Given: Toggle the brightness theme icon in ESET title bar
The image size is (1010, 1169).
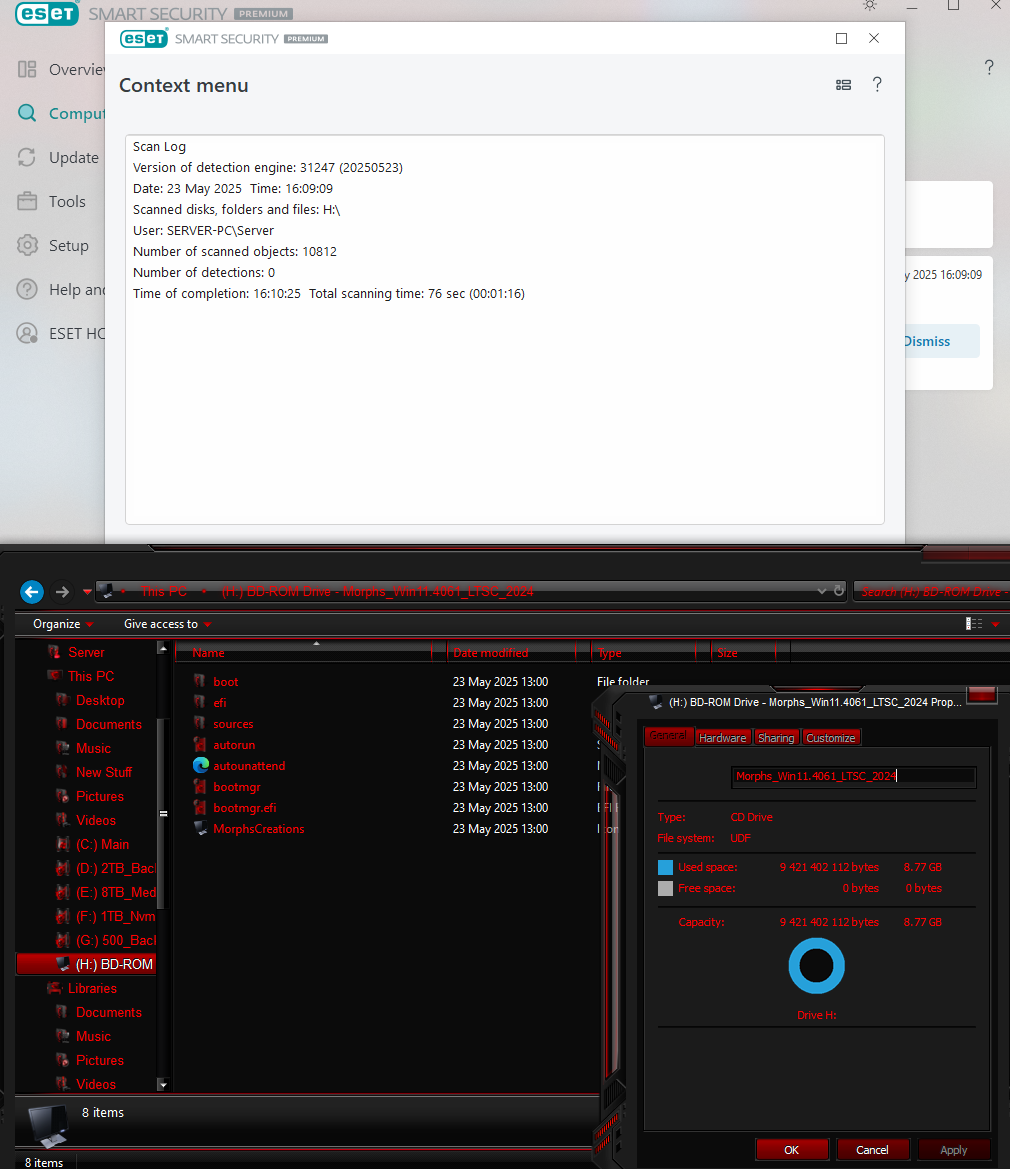Looking at the screenshot, I should 870,6.
